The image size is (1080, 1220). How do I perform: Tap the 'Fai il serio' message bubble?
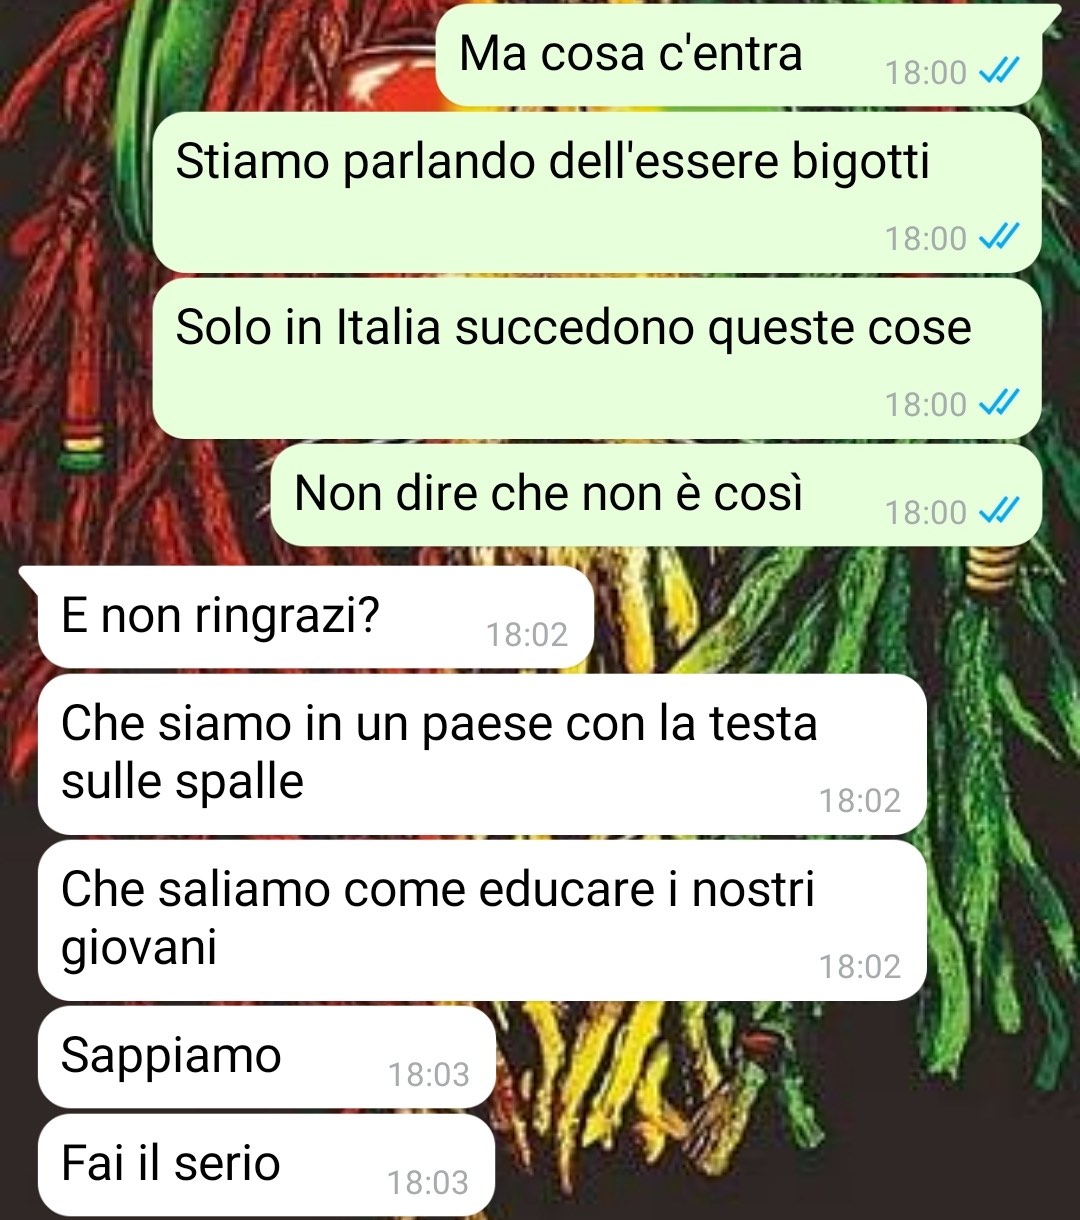coord(267,1165)
